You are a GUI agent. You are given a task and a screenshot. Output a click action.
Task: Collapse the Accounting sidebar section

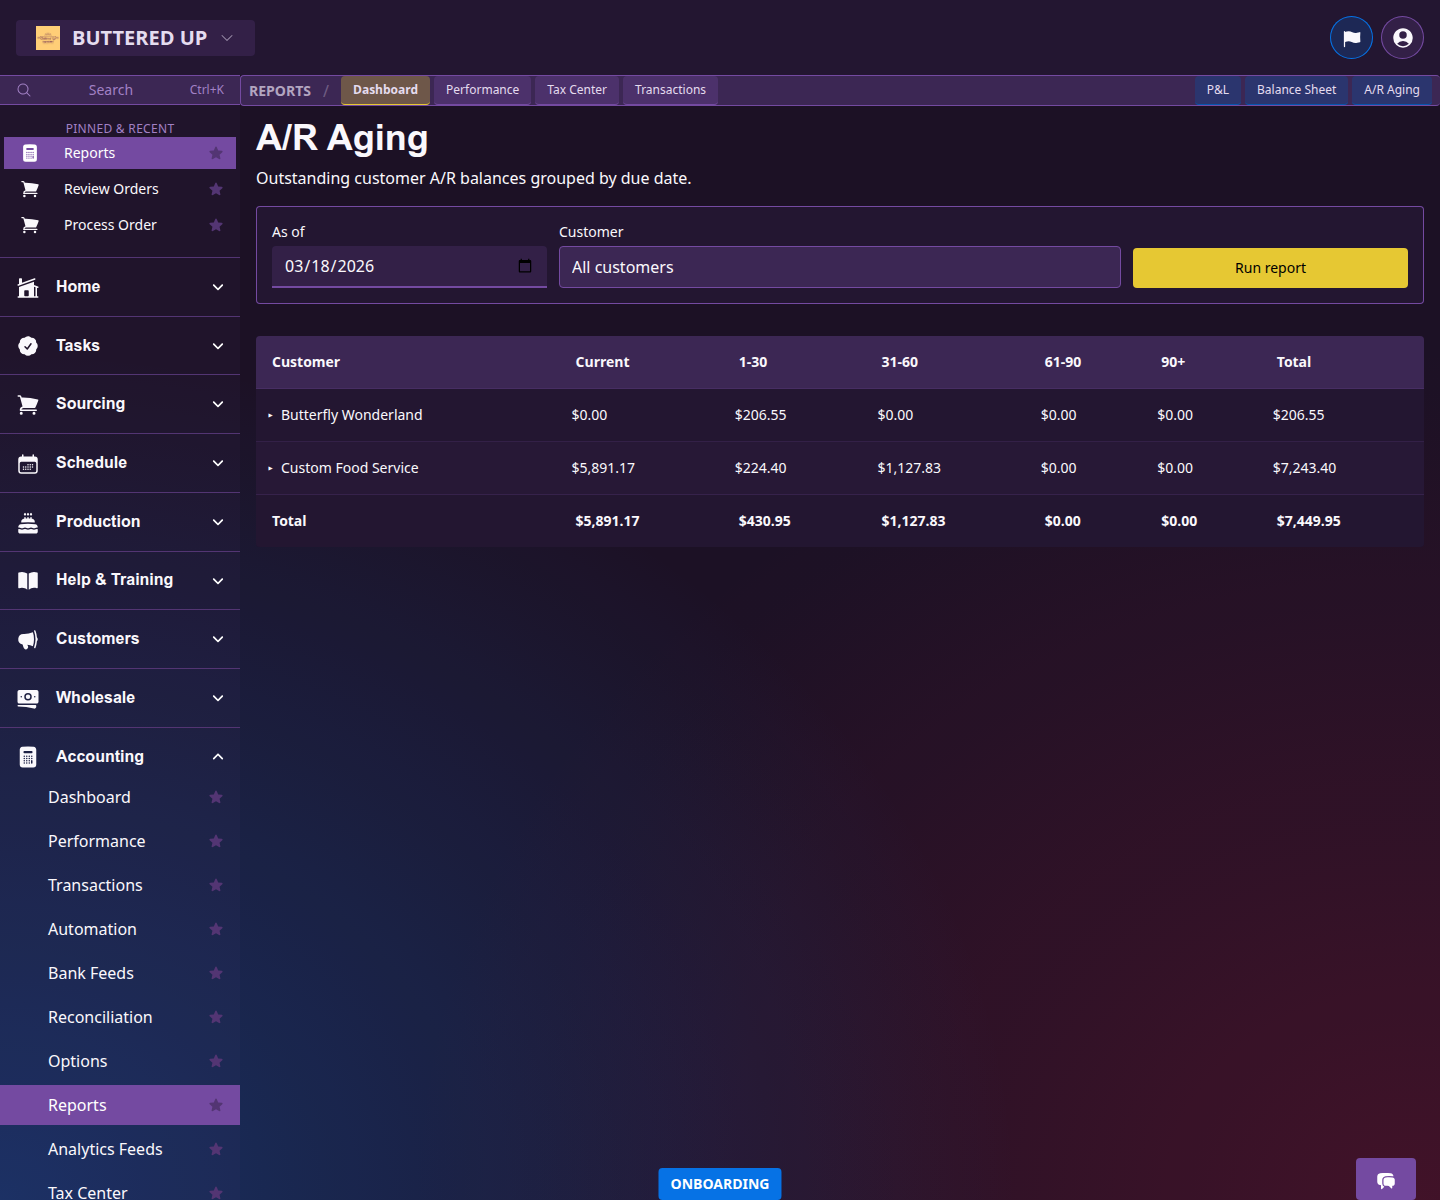[x=218, y=757]
